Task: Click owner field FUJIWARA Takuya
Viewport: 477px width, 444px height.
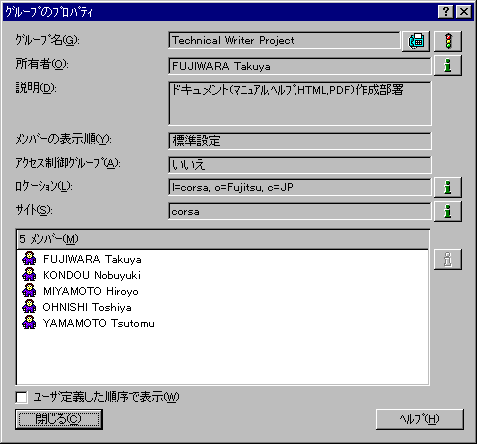Action: click(300, 66)
